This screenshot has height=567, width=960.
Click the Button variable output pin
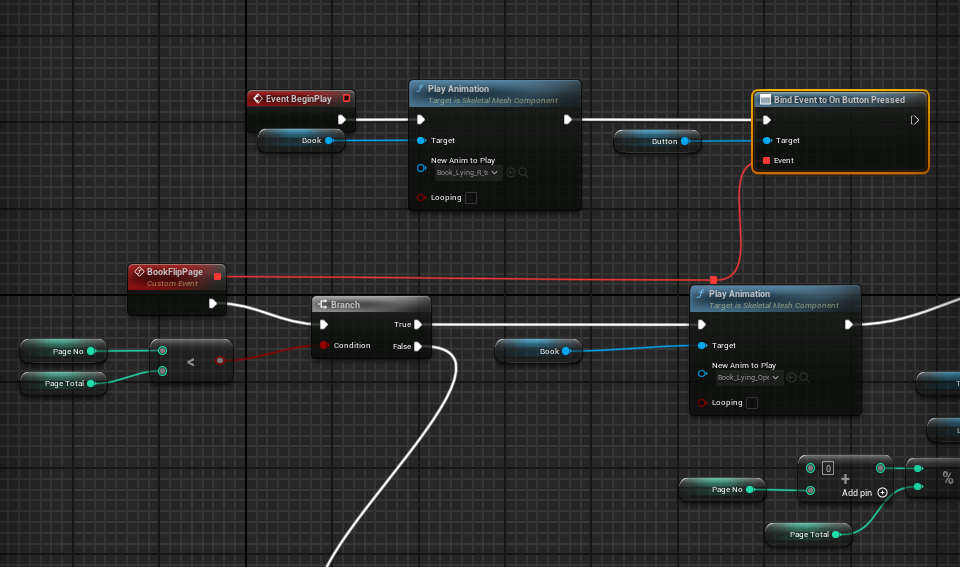(685, 141)
